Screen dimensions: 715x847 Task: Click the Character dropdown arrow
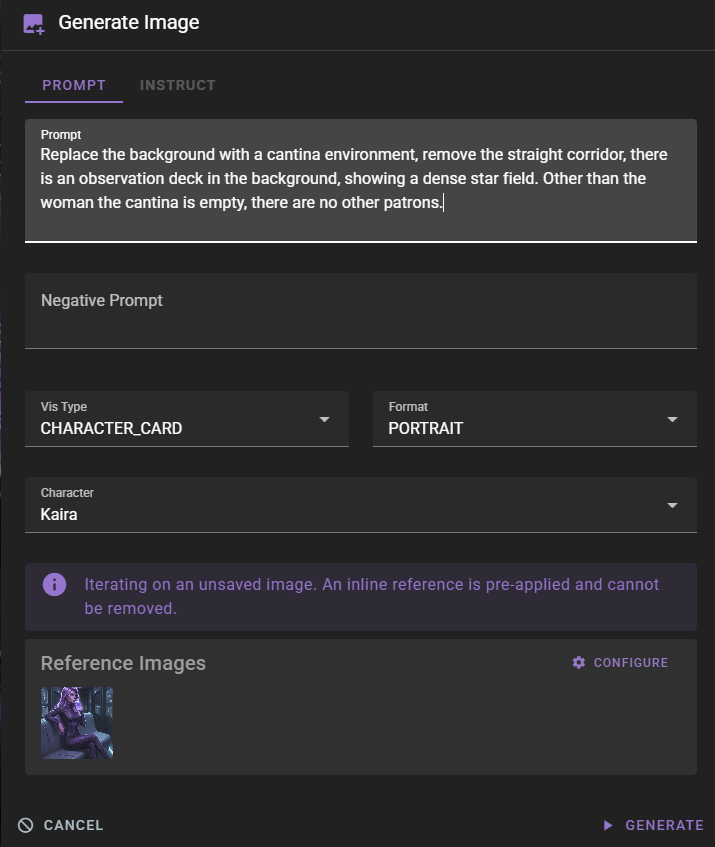click(672, 505)
